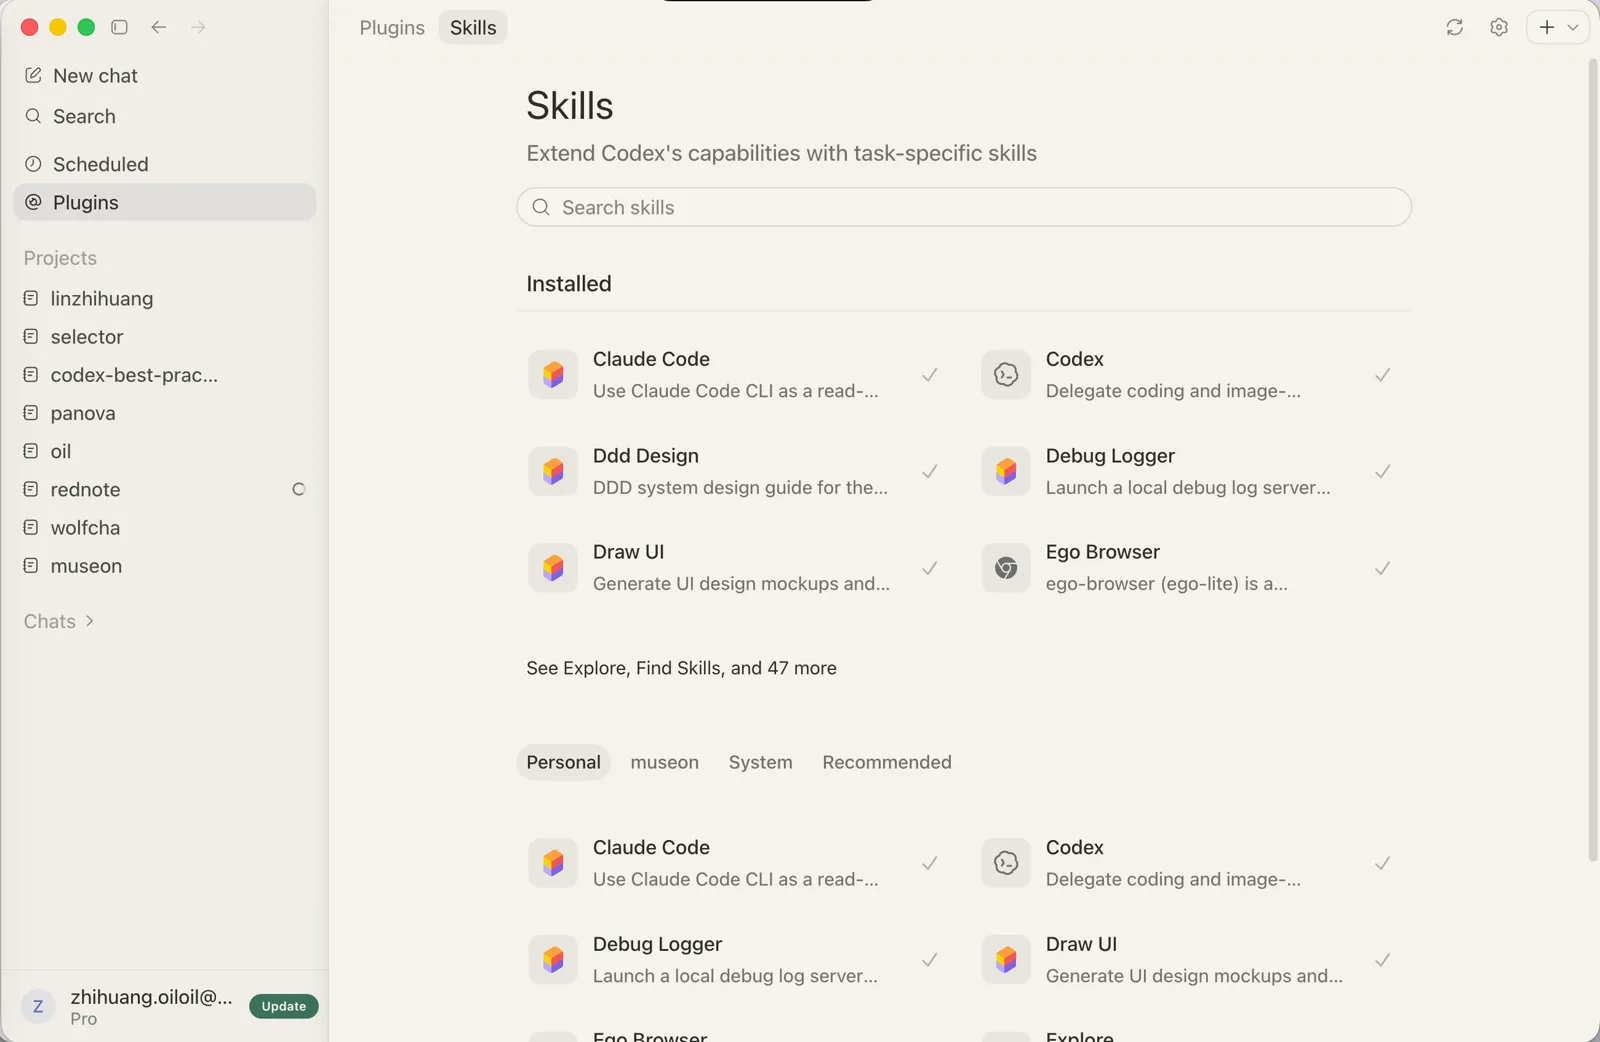1600x1042 pixels.
Task: Click Draw UI icon in Personal list
Action: click(1006, 960)
